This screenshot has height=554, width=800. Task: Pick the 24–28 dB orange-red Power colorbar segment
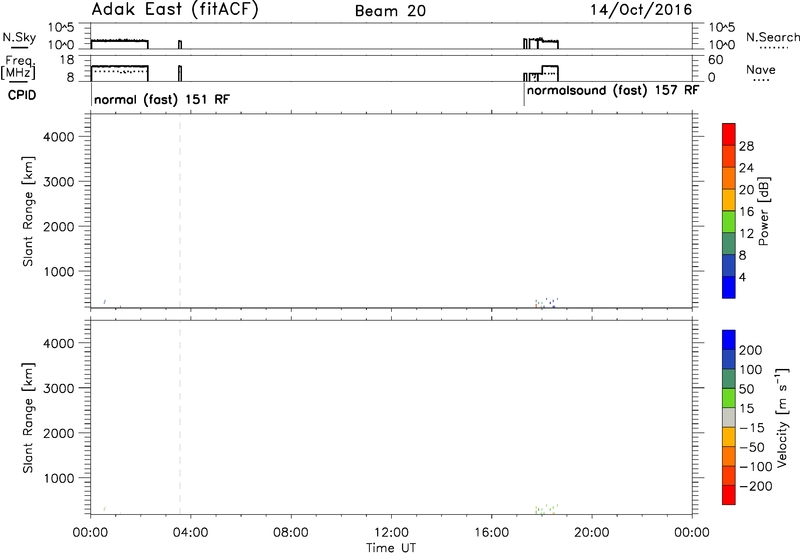[729, 156]
